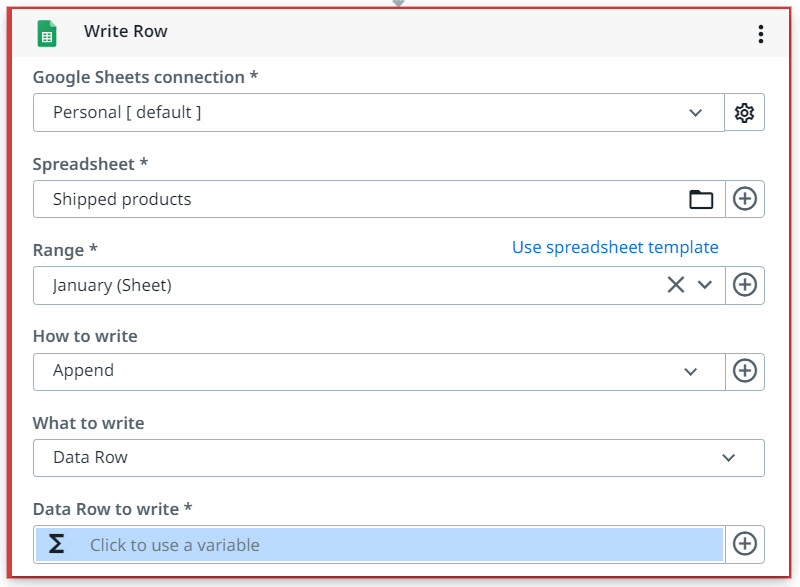This screenshot has height=587, width=800.
Task: Click the Data Row to write variable field
Action: (400, 545)
